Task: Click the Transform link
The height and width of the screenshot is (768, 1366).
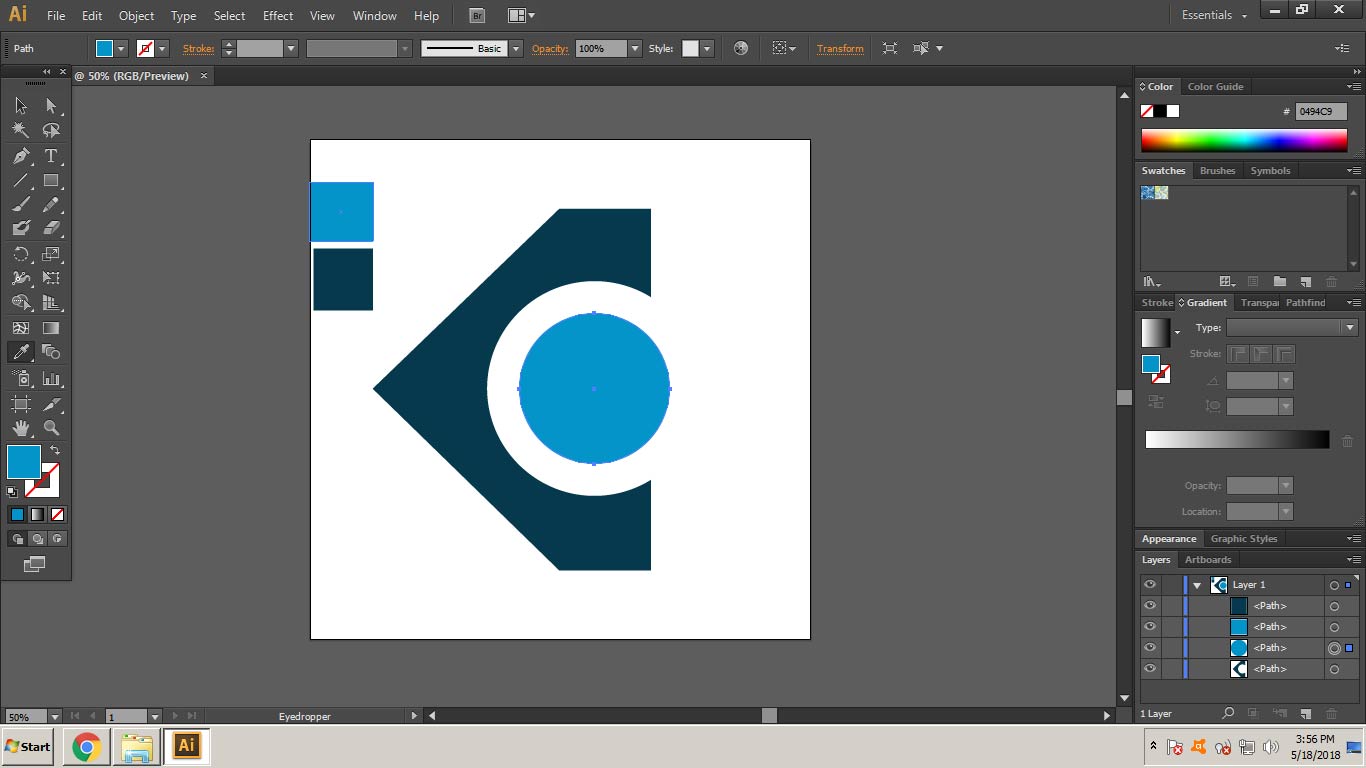Action: click(x=840, y=48)
